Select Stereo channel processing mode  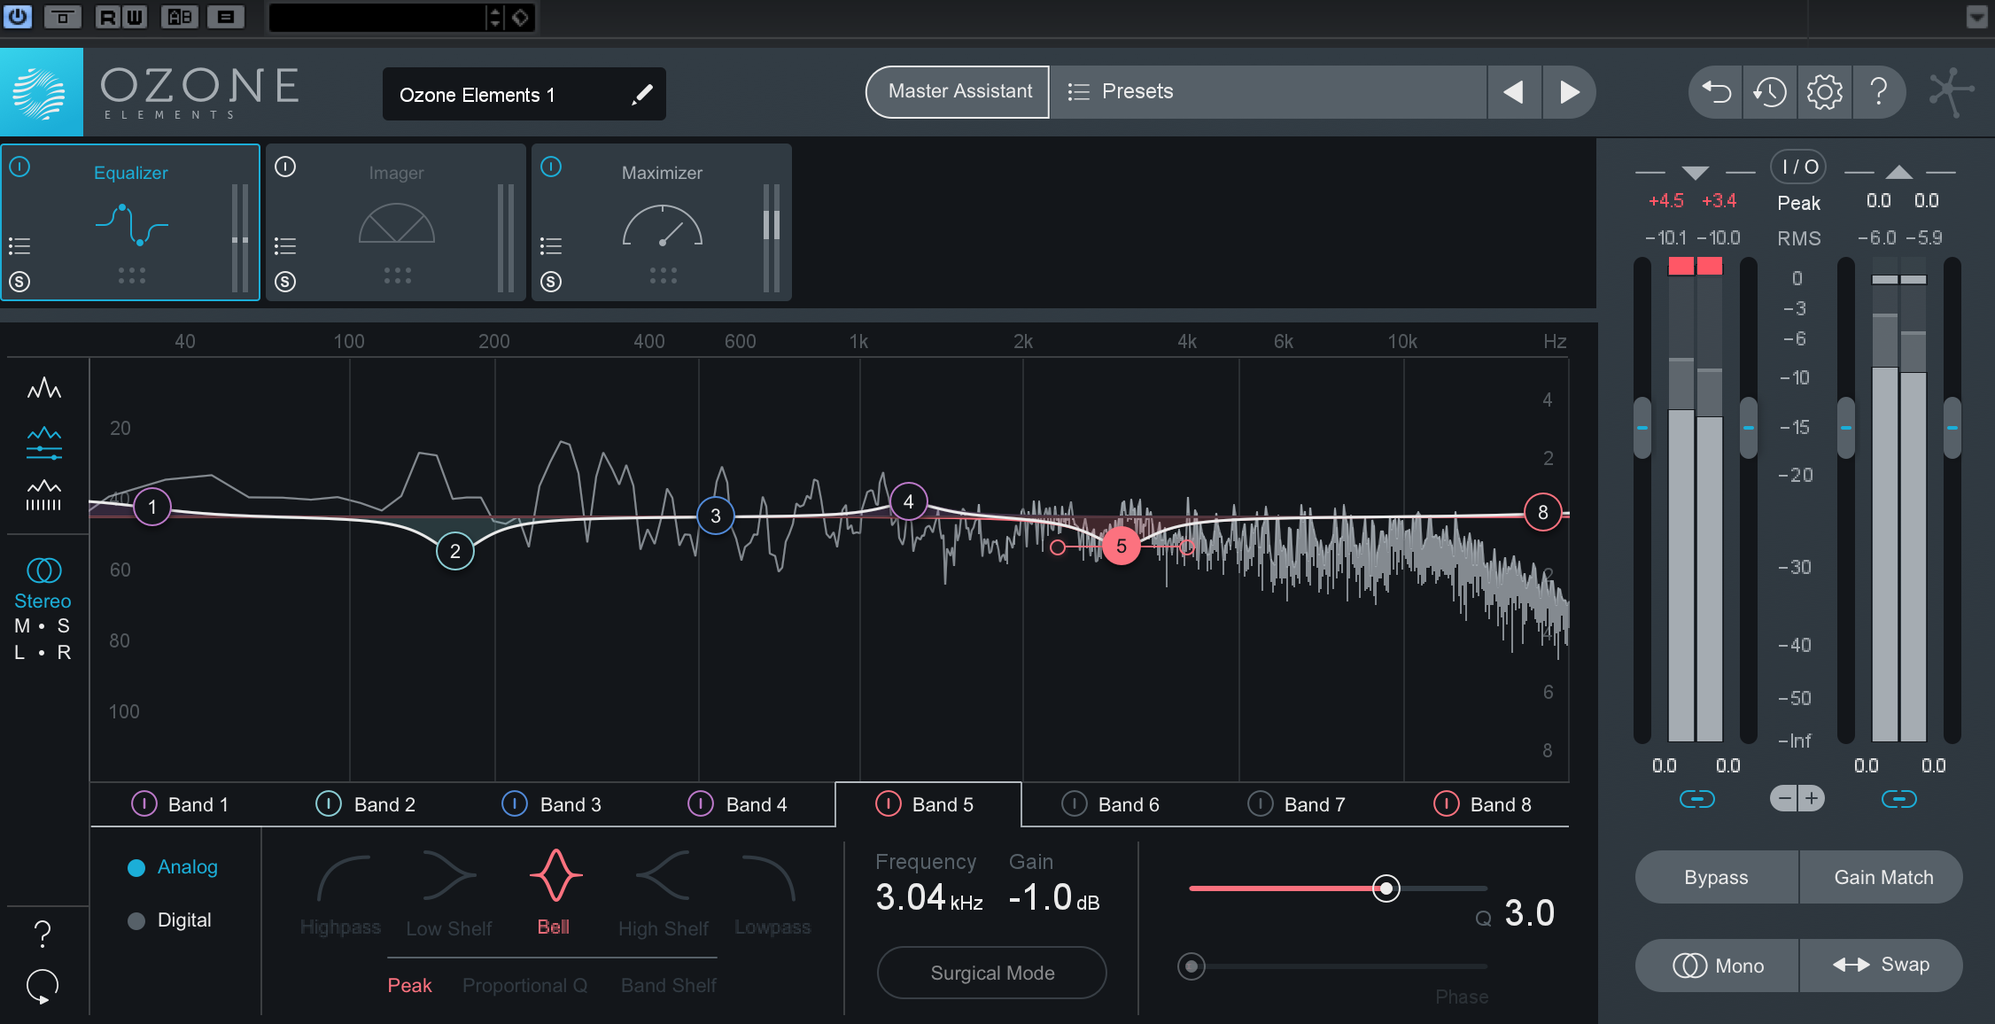point(43,583)
